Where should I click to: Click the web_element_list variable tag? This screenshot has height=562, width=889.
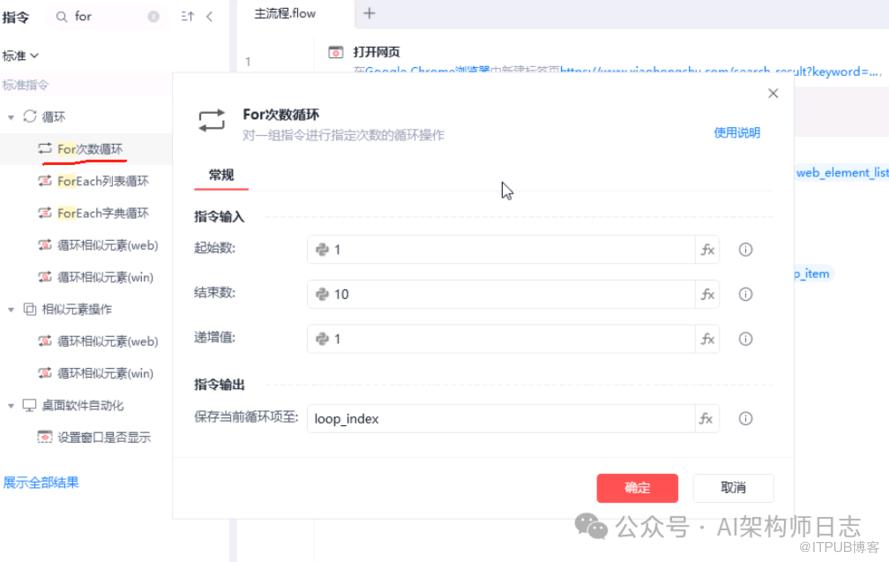843,173
